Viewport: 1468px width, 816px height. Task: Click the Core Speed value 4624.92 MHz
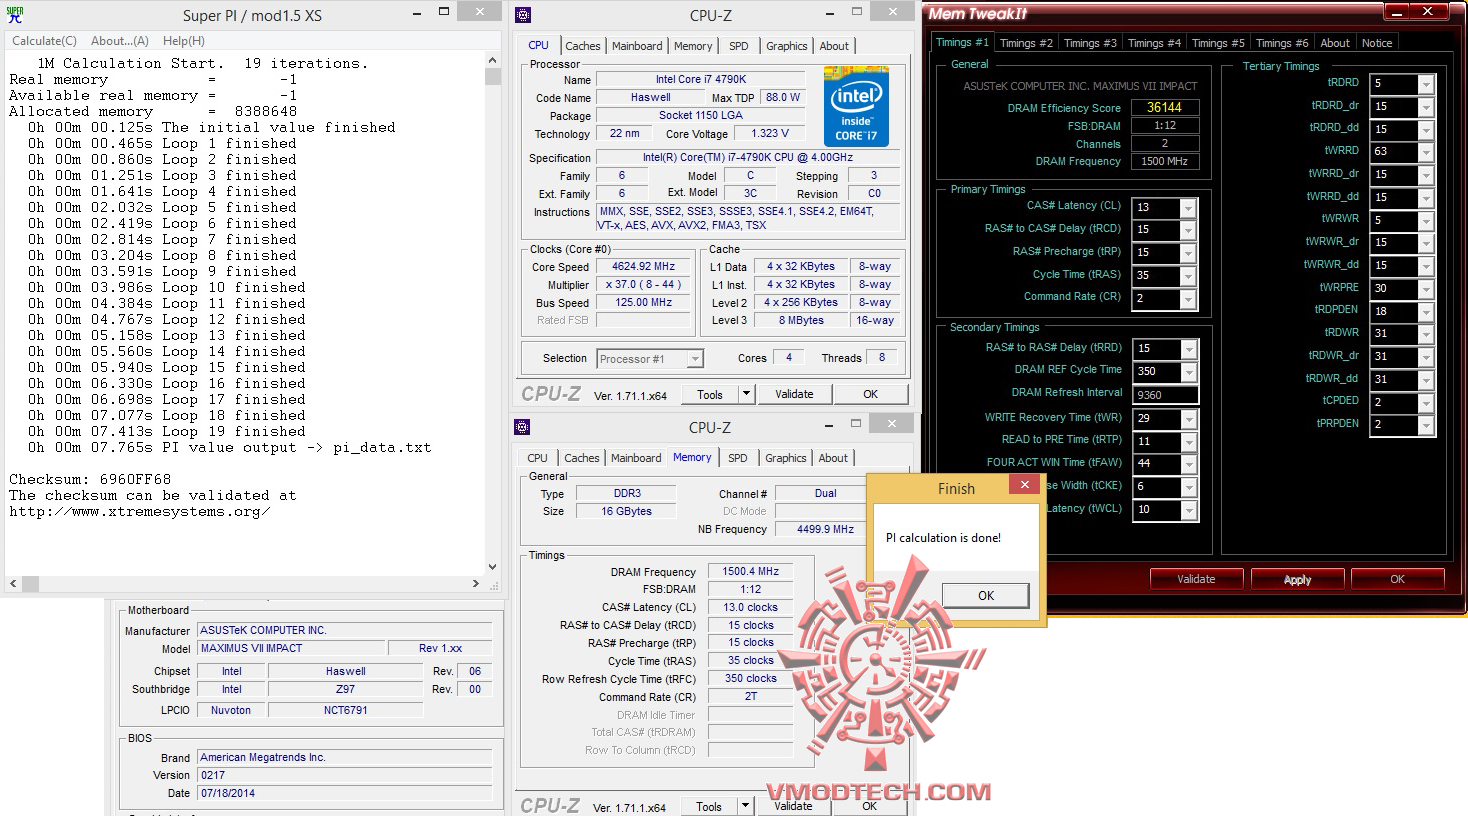(x=644, y=267)
